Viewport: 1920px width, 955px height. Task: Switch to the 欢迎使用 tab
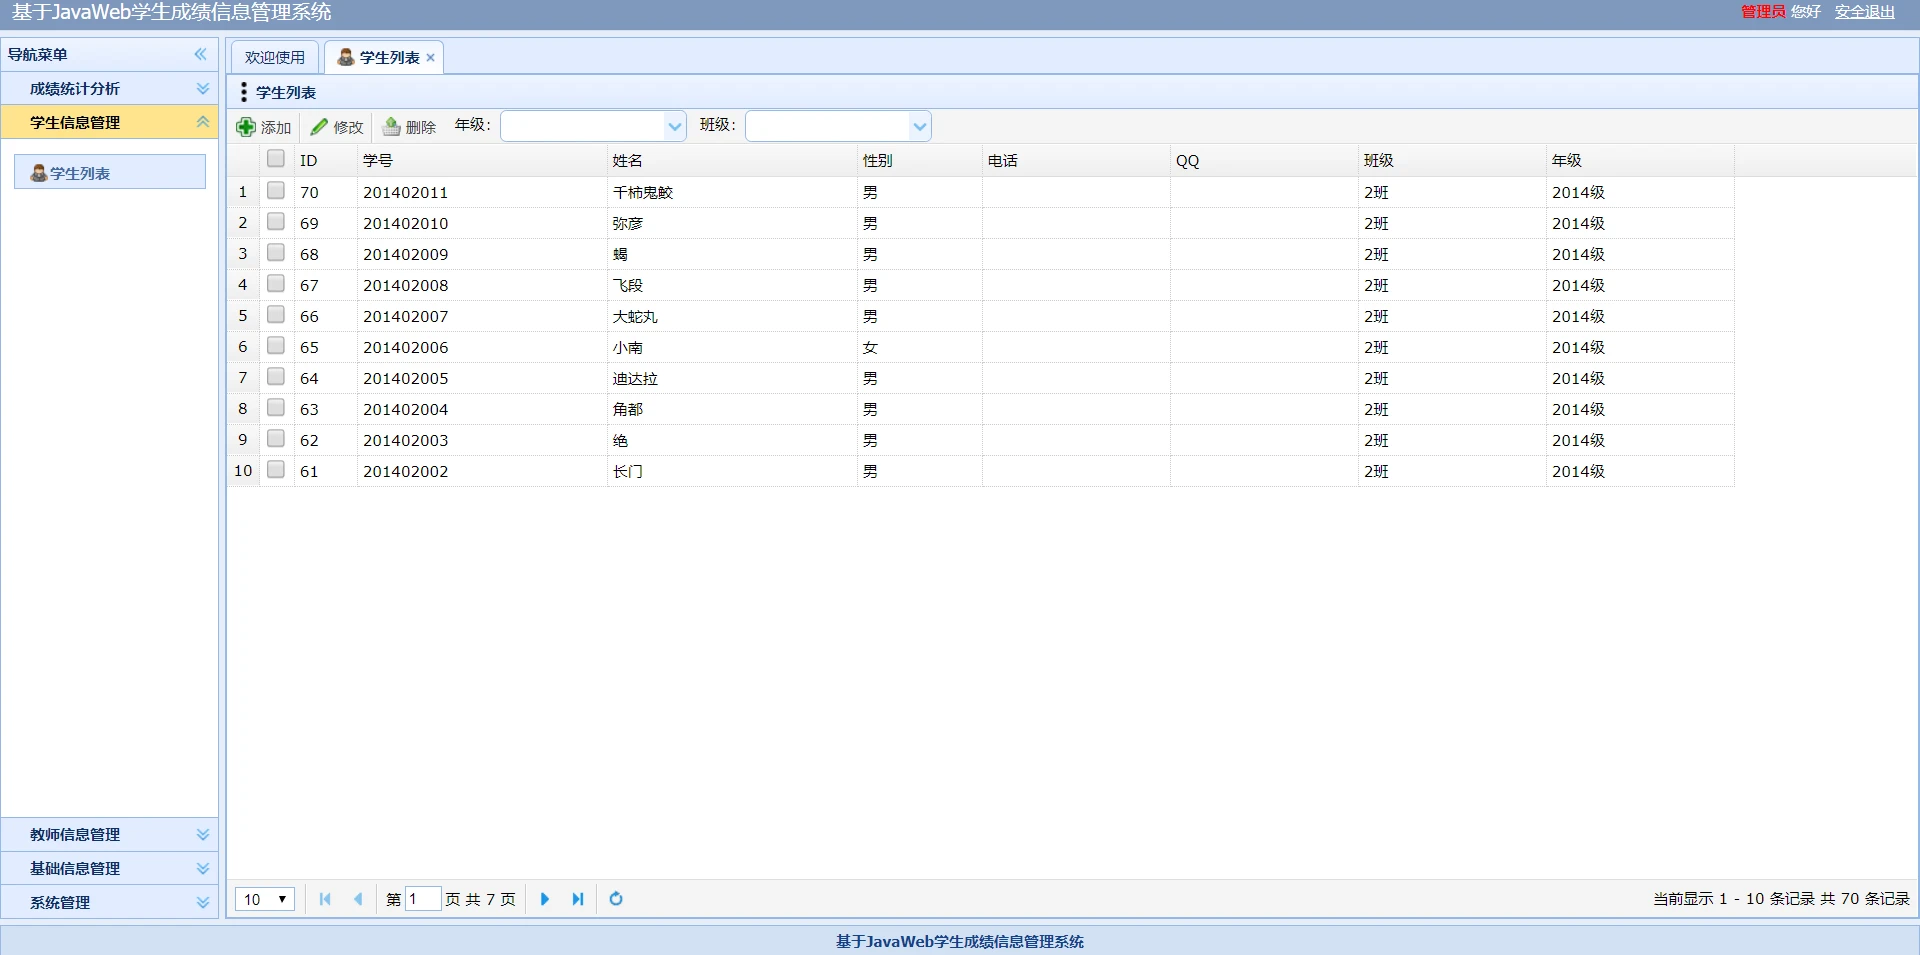click(x=275, y=57)
